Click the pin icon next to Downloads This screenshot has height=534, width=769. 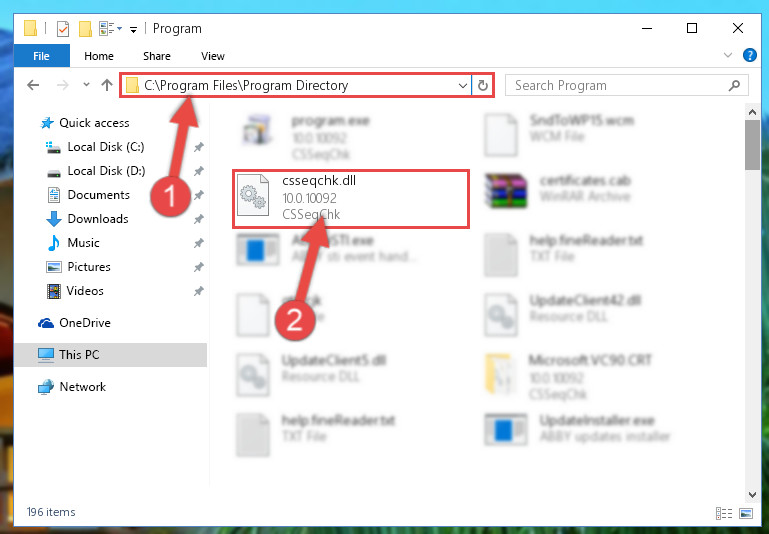(x=198, y=219)
